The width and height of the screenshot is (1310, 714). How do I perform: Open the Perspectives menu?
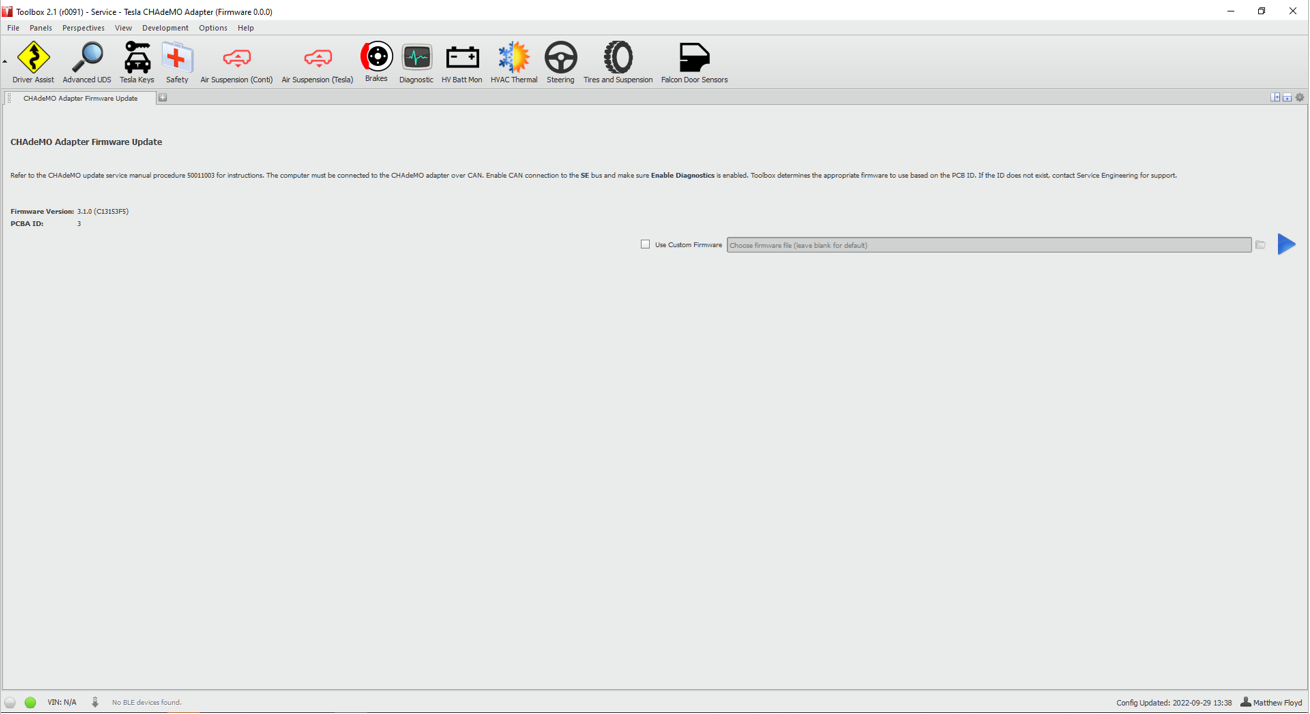(x=83, y=28)
